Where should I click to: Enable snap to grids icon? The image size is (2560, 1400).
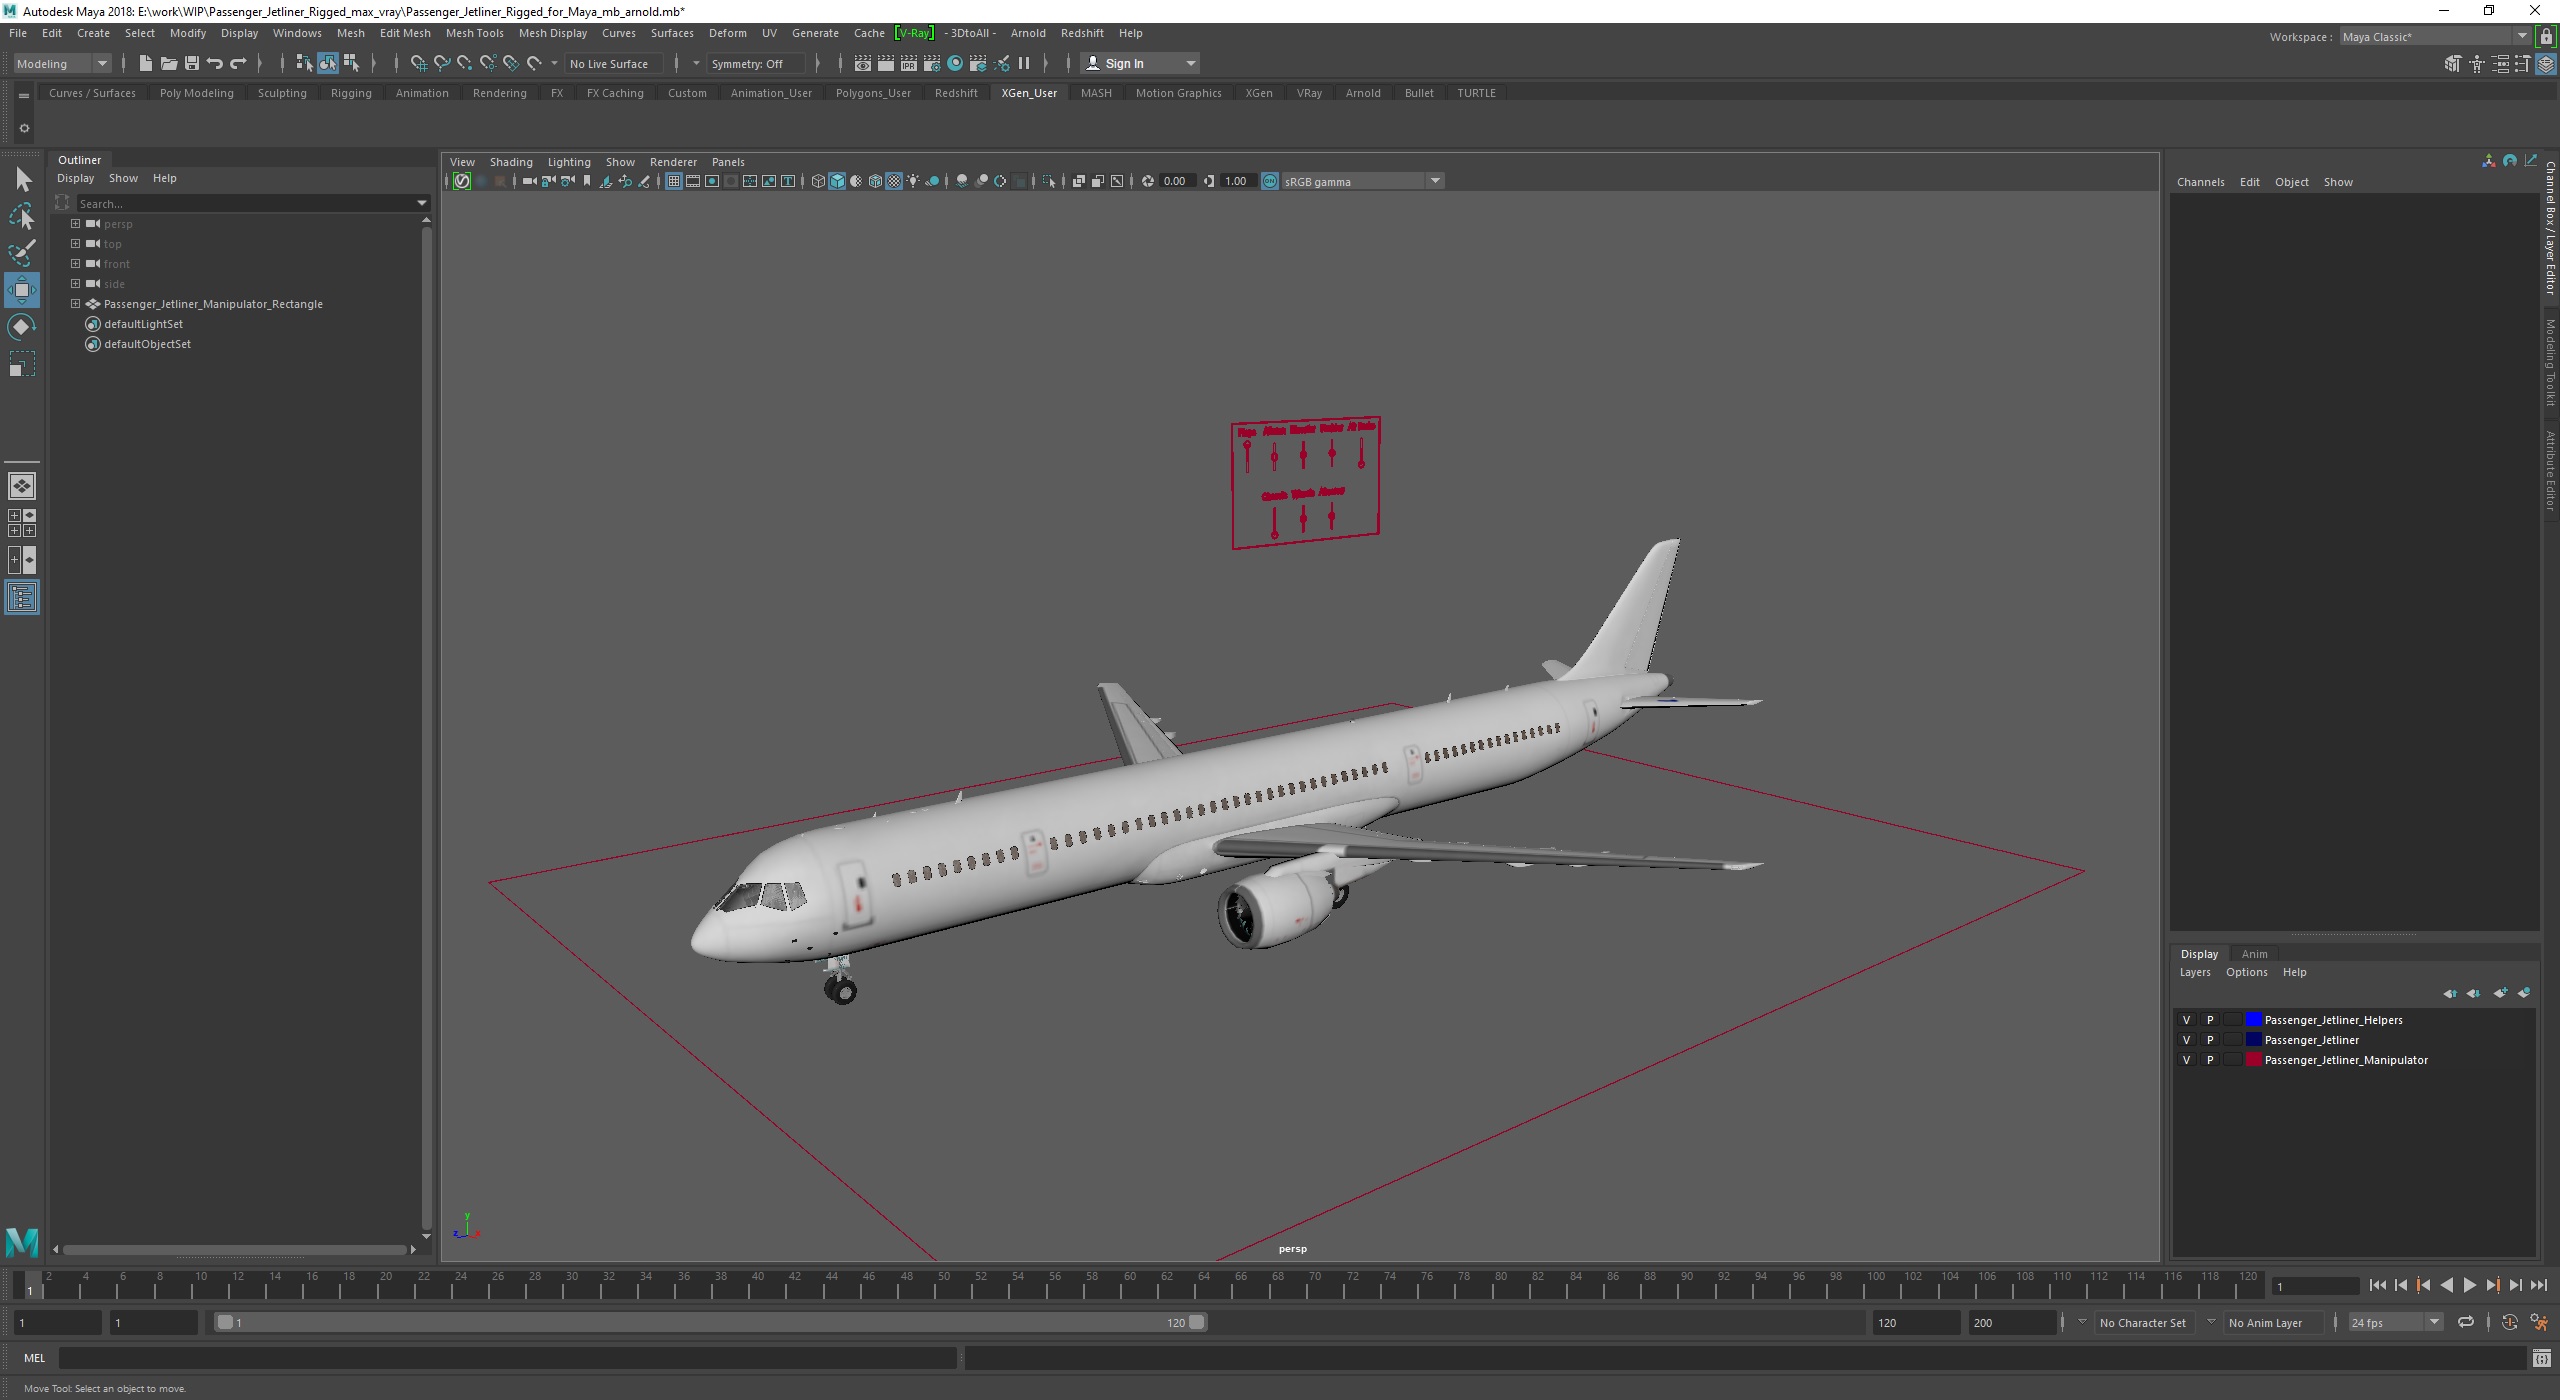[418, 63]
